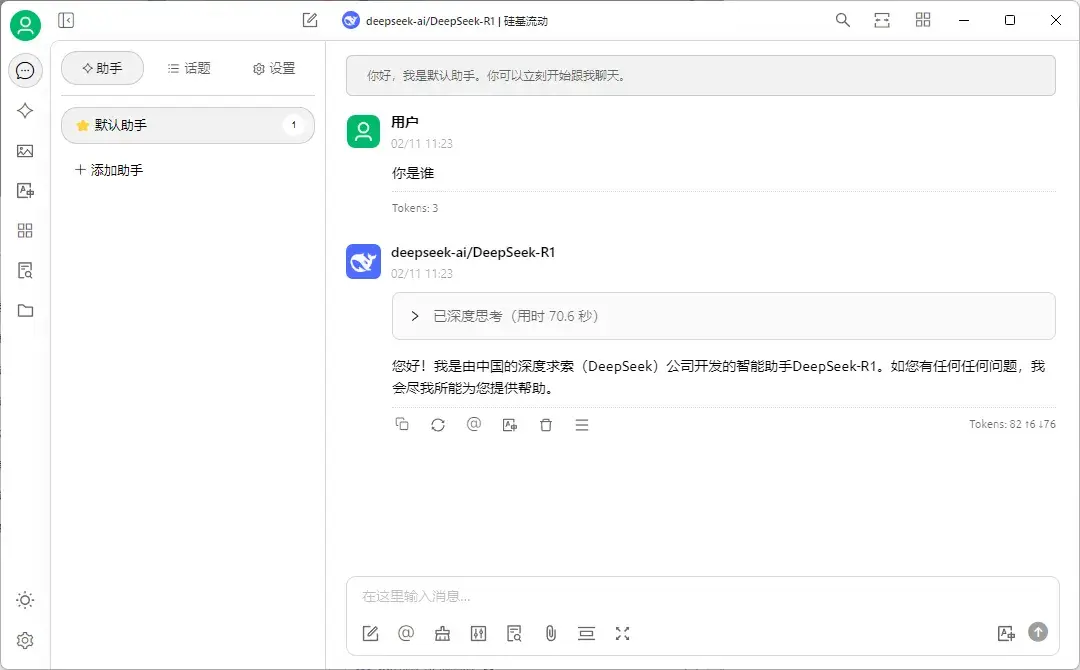Expand the input box with the arrows icon
This screenshot has height=670, width=1080.
pos(623,634)
